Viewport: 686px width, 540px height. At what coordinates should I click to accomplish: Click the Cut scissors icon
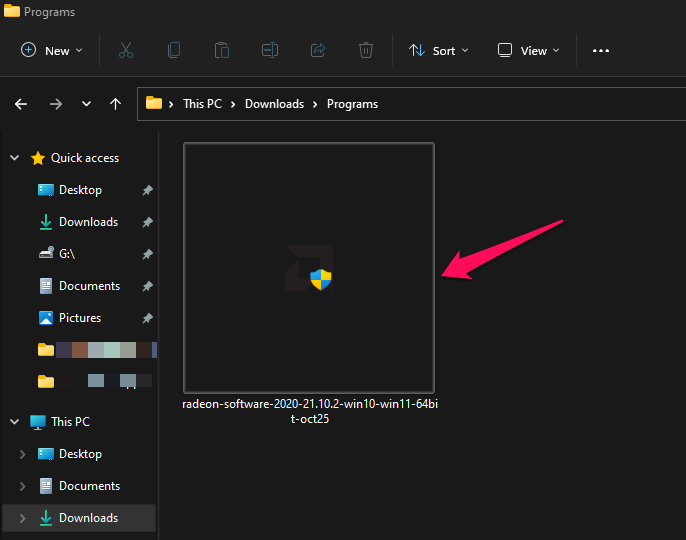126,51
